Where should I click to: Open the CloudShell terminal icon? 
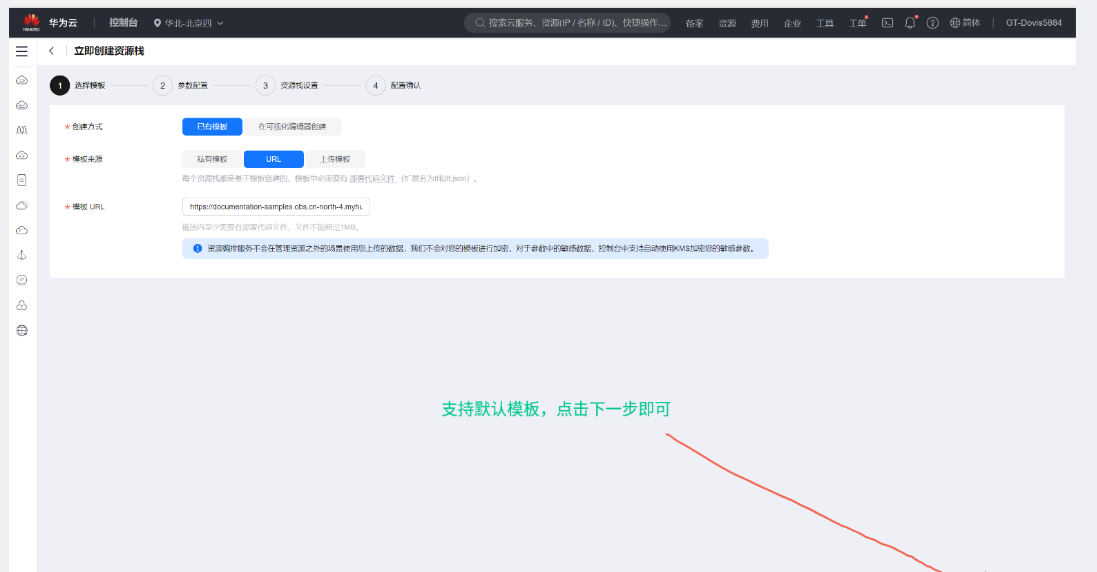pyautogui.click(x=887, y=23)
